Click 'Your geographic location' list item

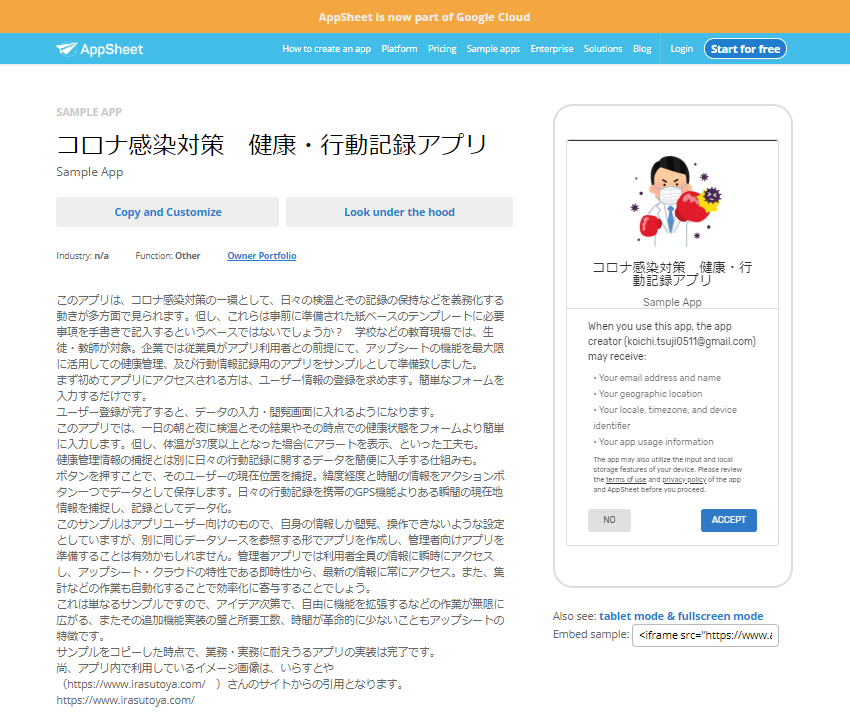click(x=650, y=394)
